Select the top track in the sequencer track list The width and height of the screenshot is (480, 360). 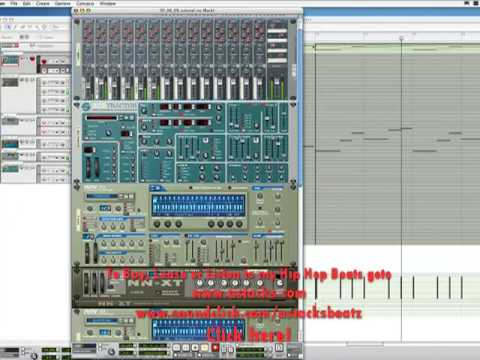[35, 65]
